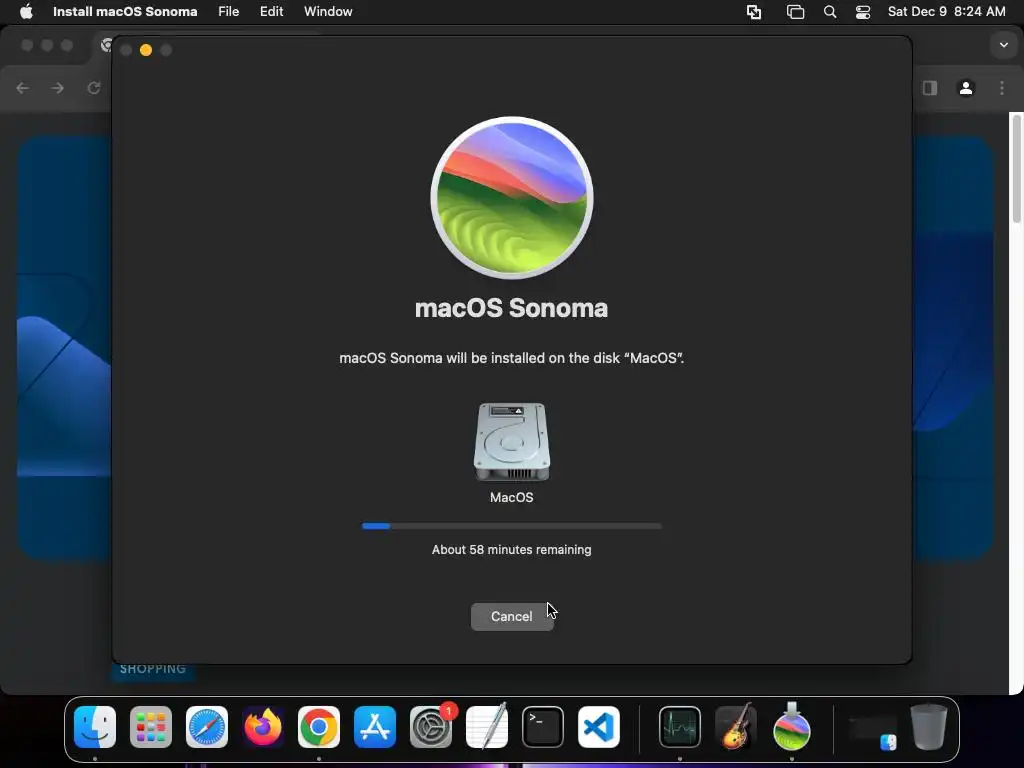Open Control Center in menu bar
1024x768 pixels.
863,12
